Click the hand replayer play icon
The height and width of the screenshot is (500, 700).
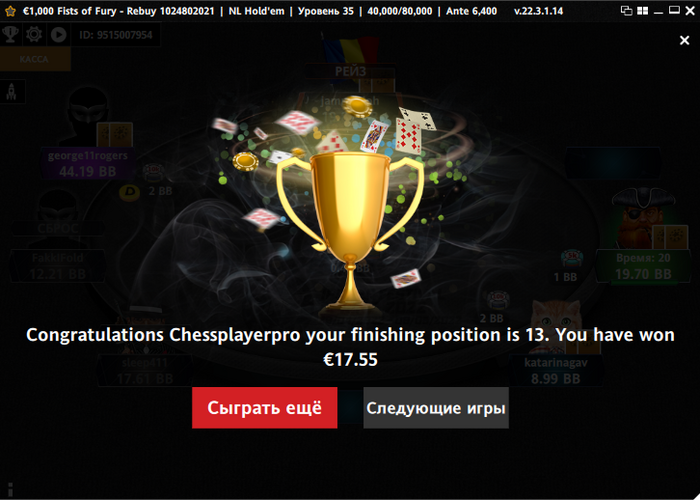[x=58, y=34]
